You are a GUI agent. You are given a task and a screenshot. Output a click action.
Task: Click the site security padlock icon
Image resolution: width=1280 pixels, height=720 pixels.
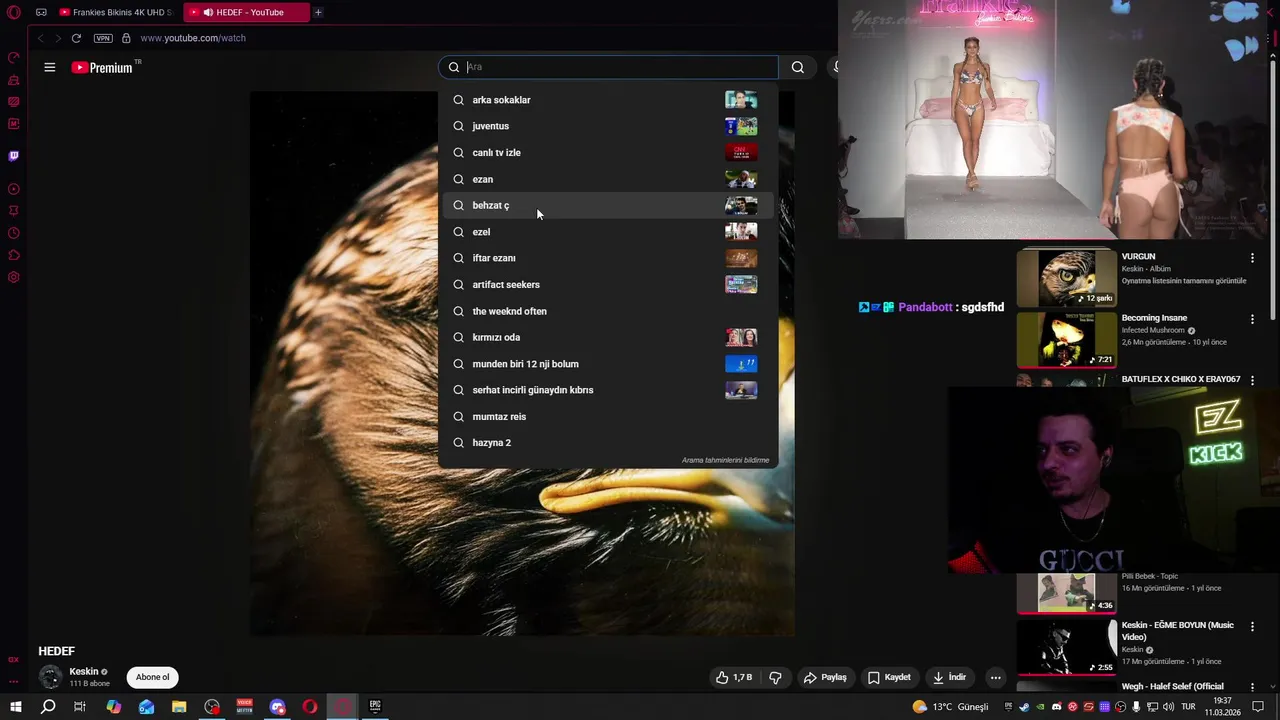[126, 38]
